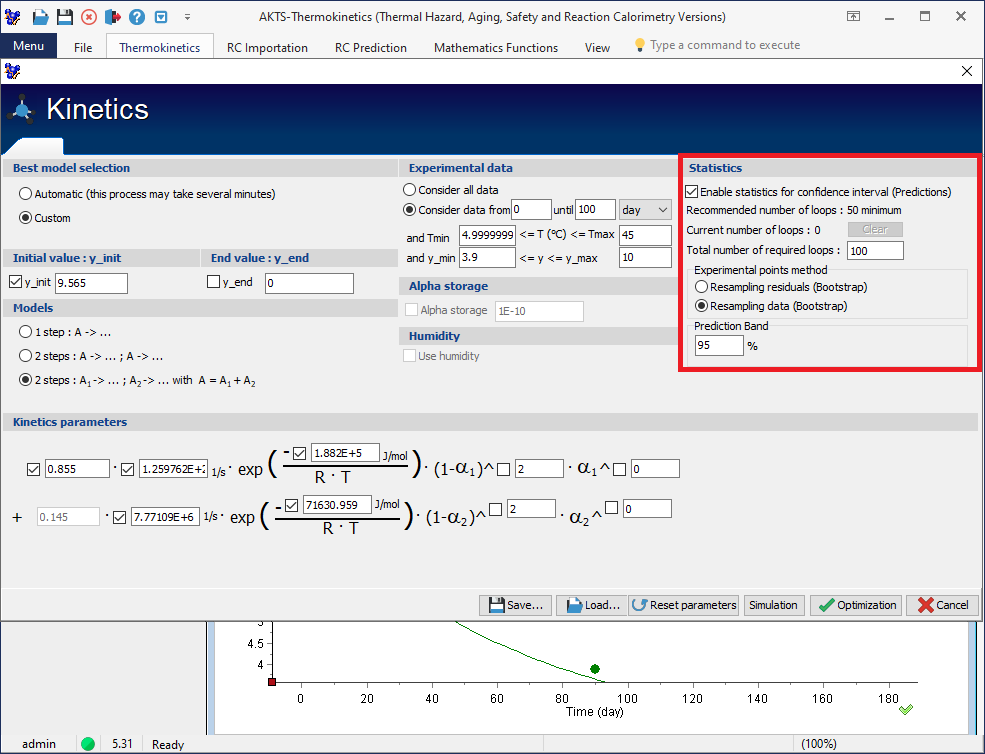Click the exit-door toolbar icon with red arrow
985x754 pixels.
point(112,16)
